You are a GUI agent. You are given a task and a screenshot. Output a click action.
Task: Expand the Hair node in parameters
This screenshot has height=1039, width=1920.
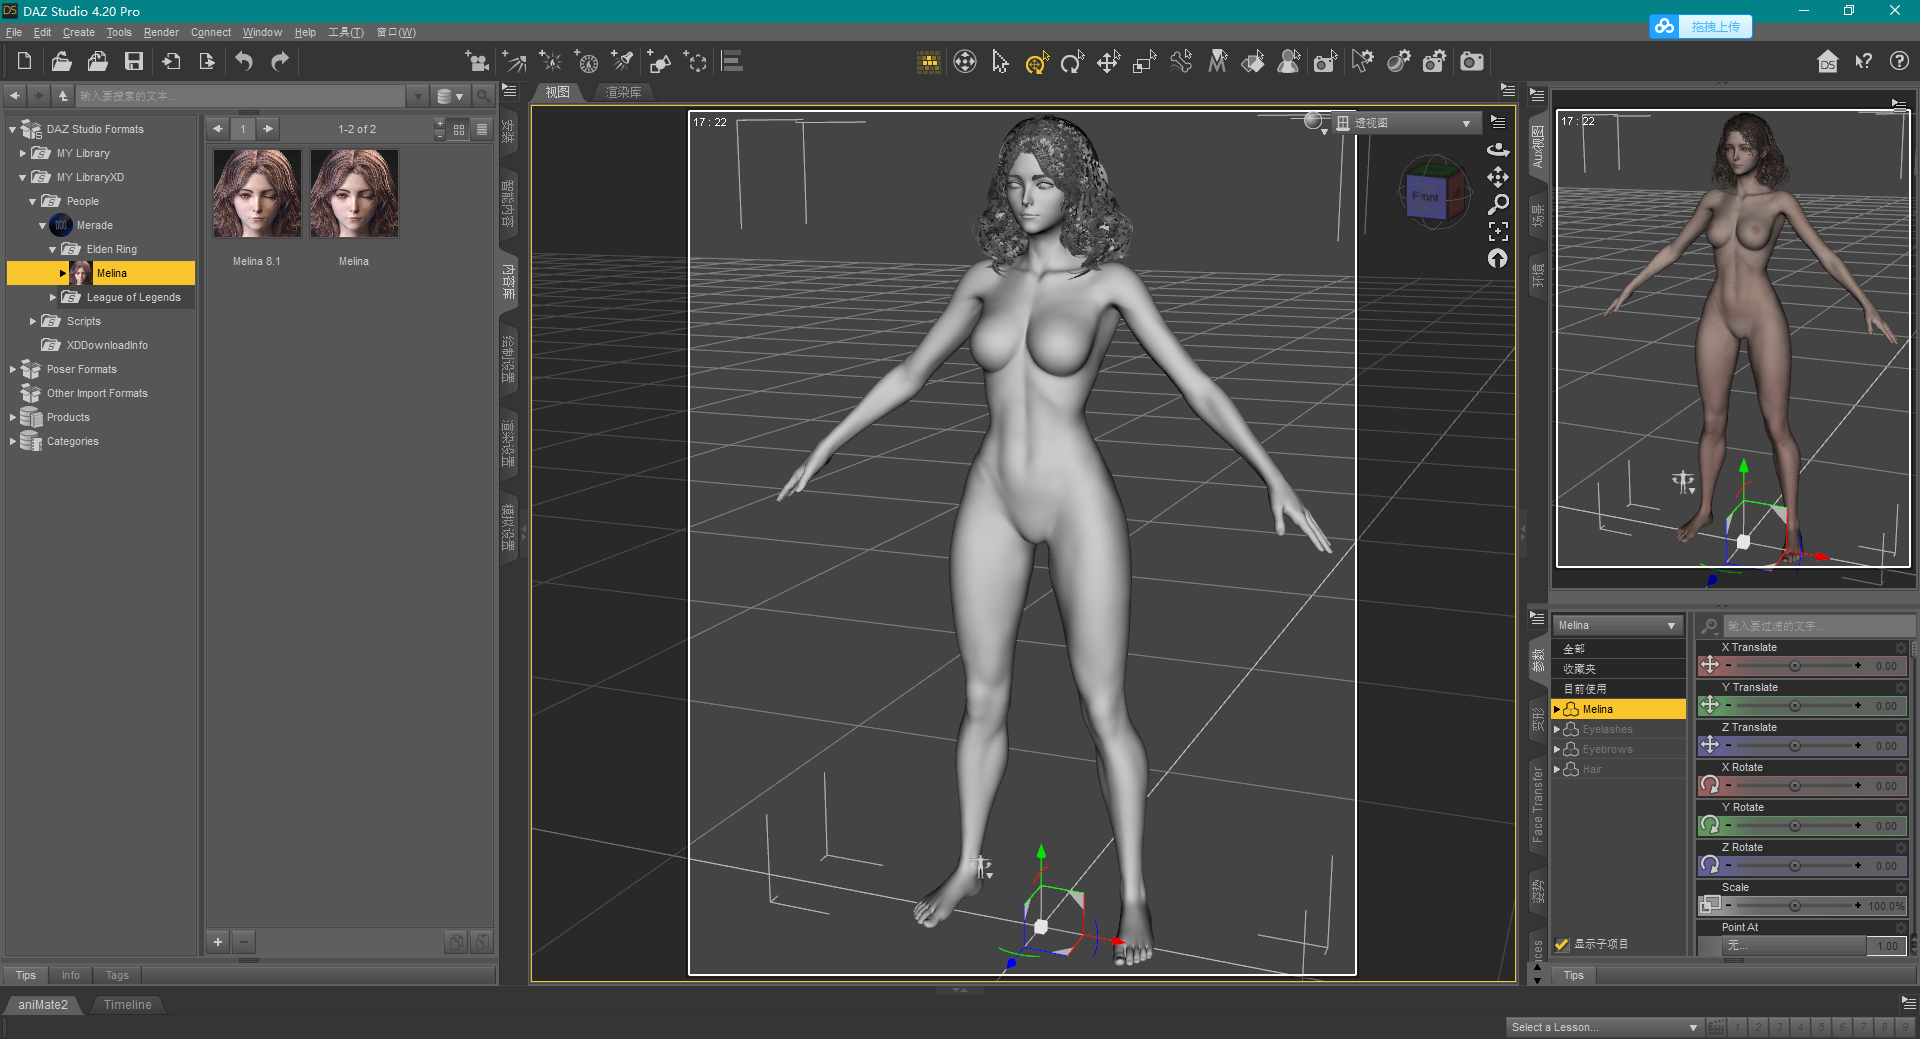(1557, 769)
